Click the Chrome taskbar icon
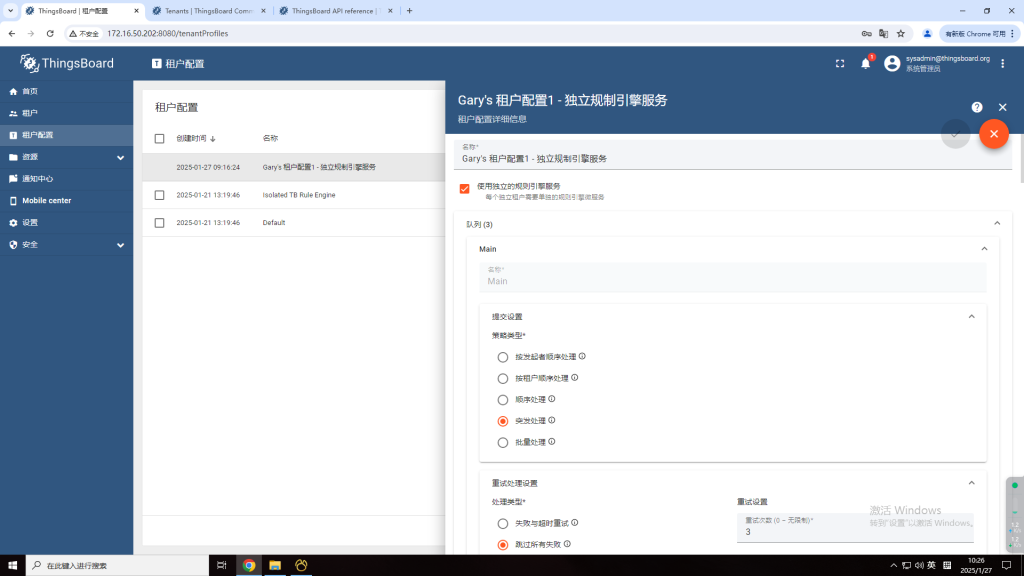The width and height of the screenshot is (1024, 576). [x=249, y=566]
